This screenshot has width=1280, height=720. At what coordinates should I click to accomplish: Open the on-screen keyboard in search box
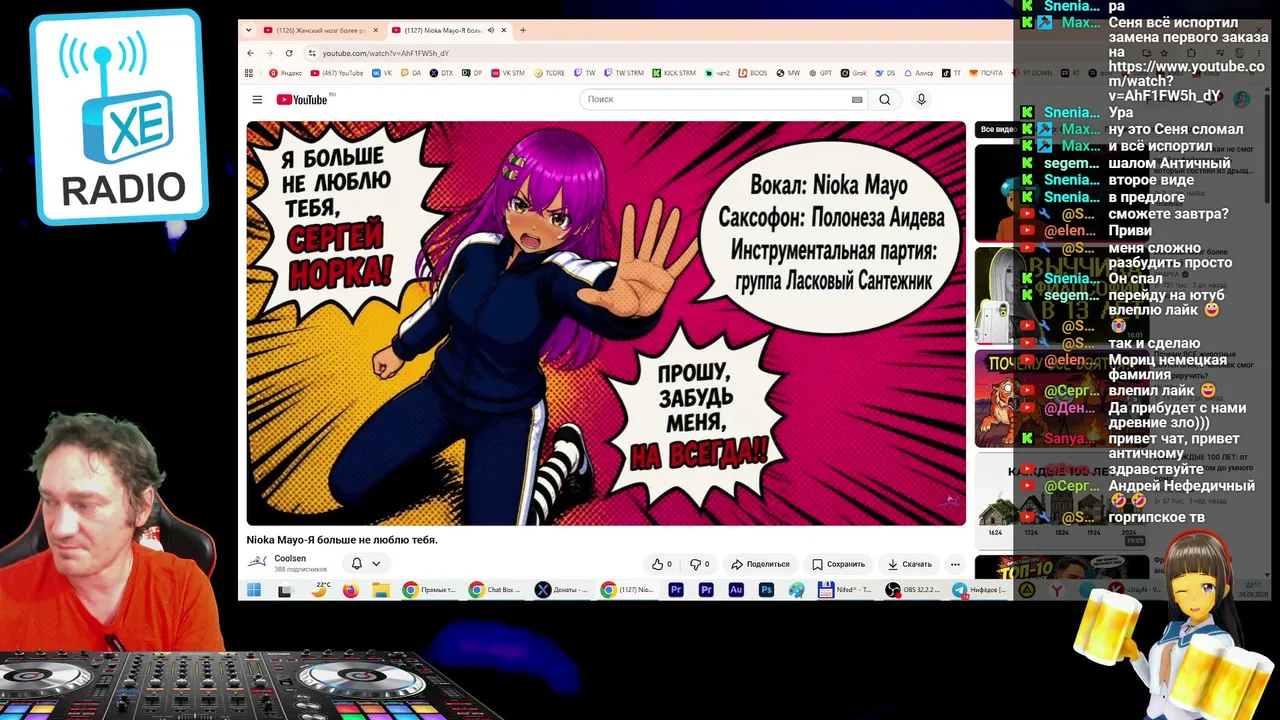[857, 100]
